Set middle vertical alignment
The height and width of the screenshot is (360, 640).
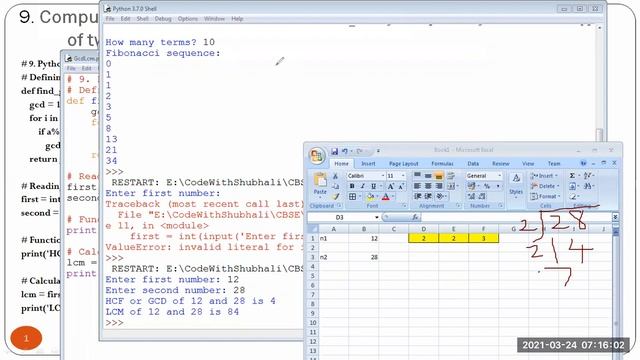click(428, 176)
